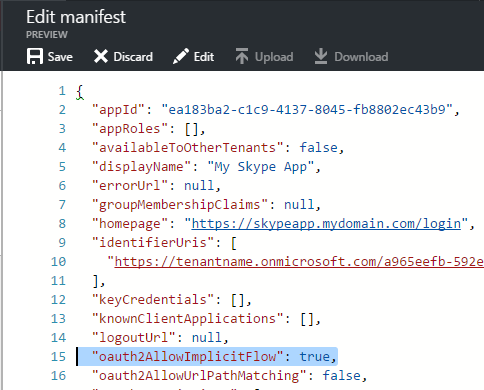Click the "appId" key on line 2

[118, 110]
